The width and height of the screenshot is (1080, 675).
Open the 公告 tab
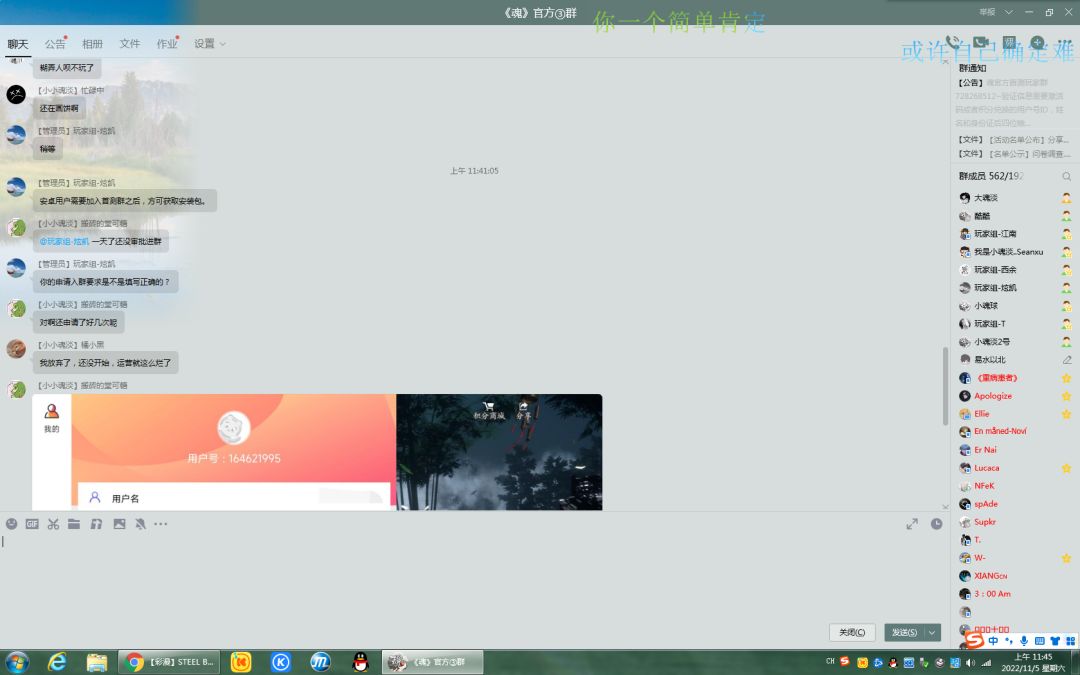54,44
